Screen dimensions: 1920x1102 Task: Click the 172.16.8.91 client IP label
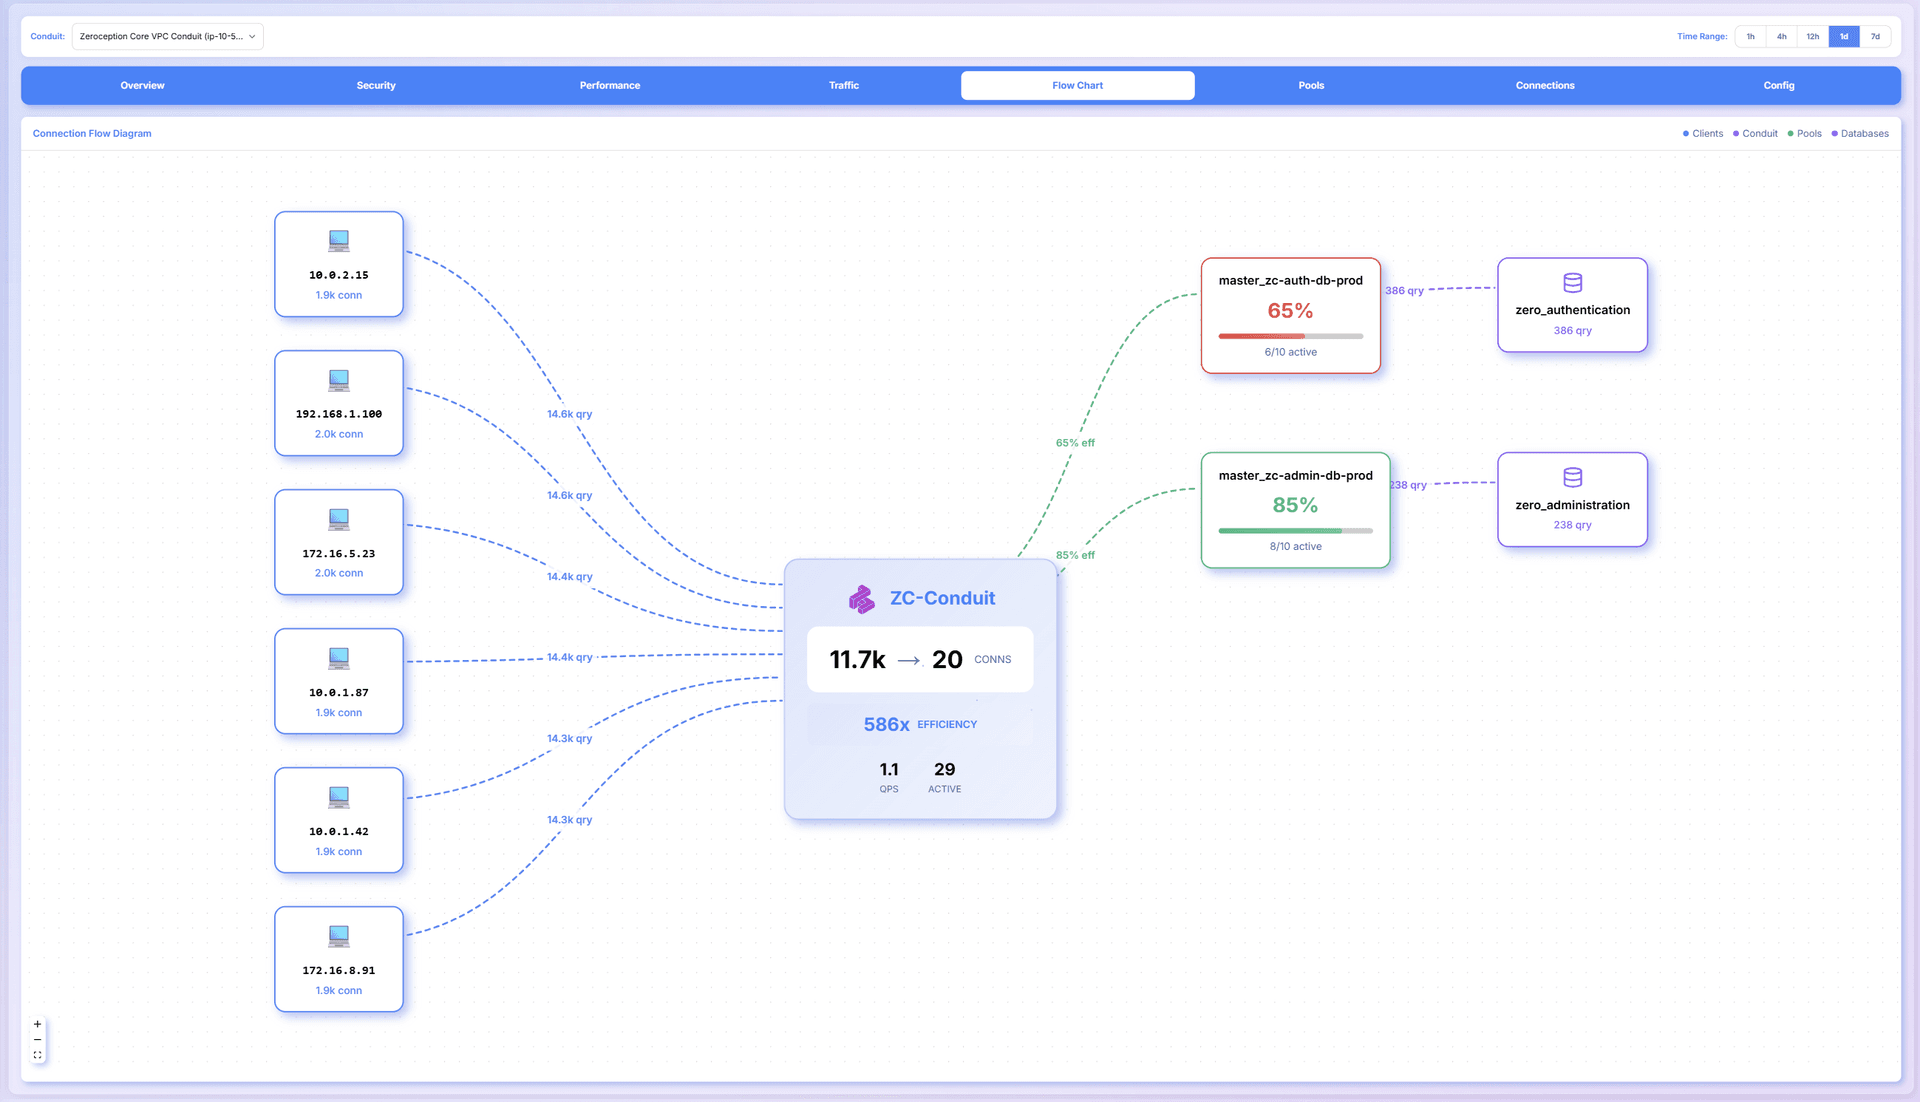(339, 970)
